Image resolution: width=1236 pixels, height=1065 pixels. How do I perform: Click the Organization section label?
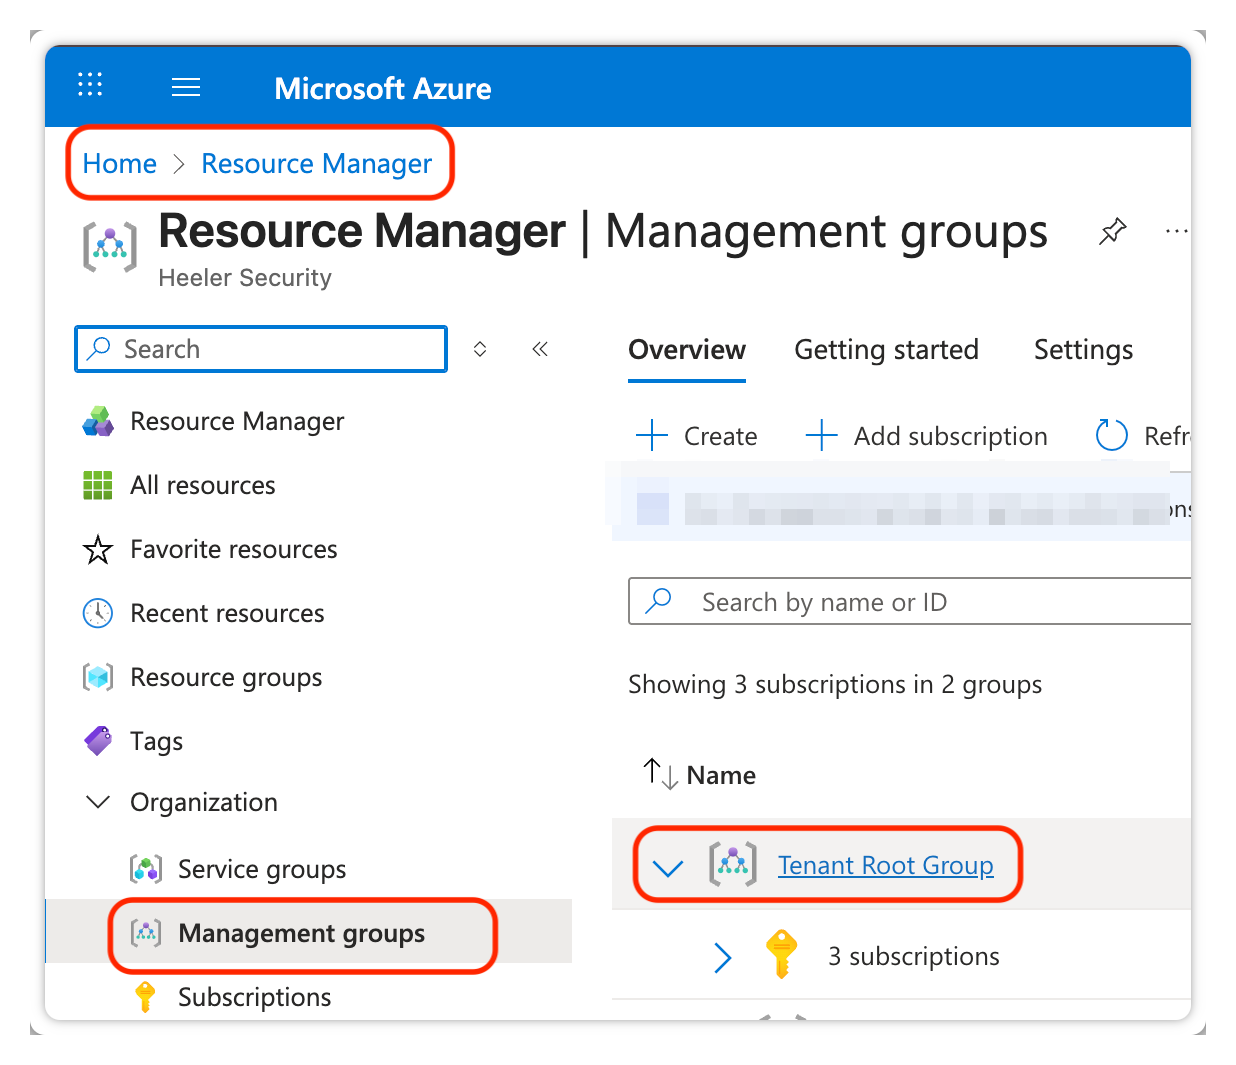click(204, 802)
